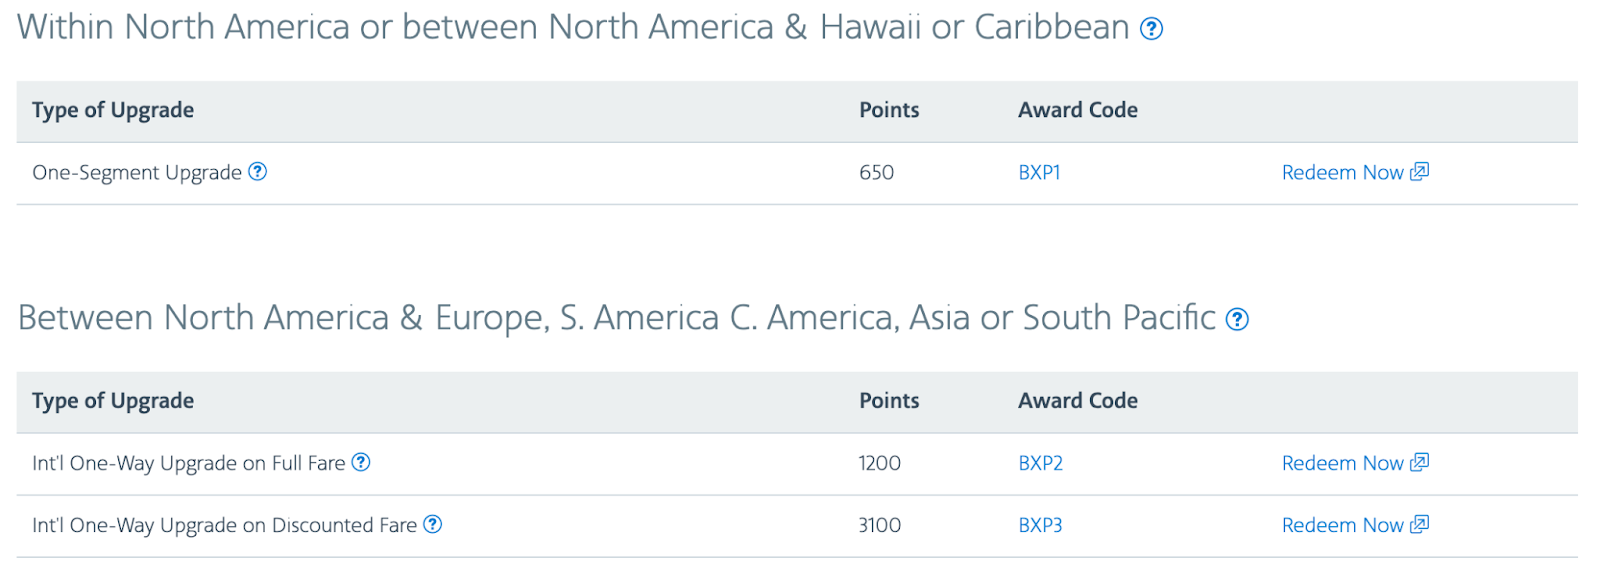Click the One-Segment Upgrade row label
This screenshot has height=572, width=1600.
137,173
